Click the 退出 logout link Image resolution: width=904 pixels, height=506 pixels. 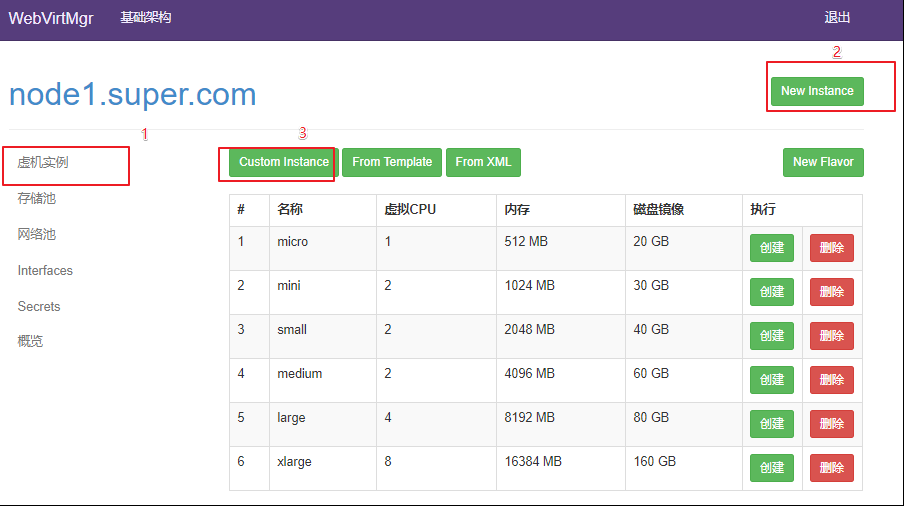coord(837,17)
